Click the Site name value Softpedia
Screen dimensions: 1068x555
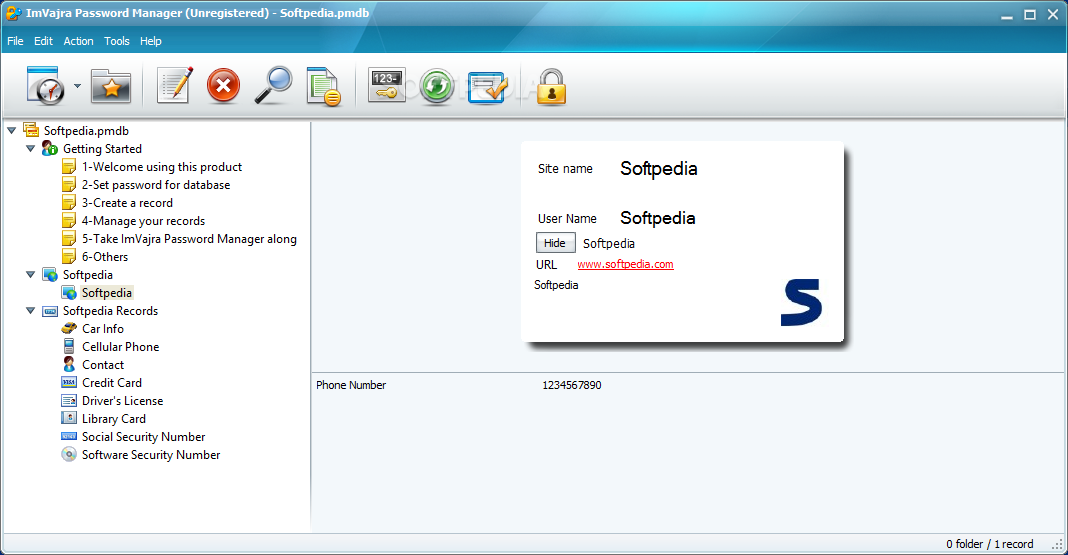(659, 169)
